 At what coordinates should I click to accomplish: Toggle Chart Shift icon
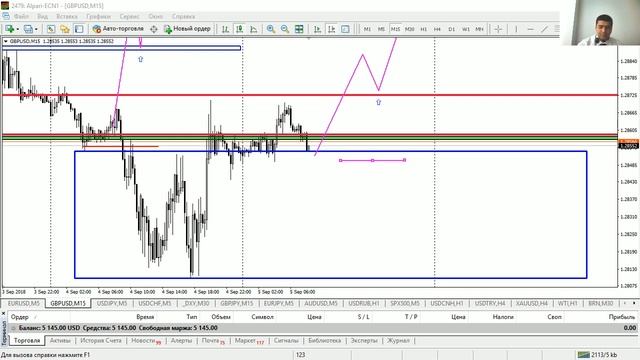331,29
